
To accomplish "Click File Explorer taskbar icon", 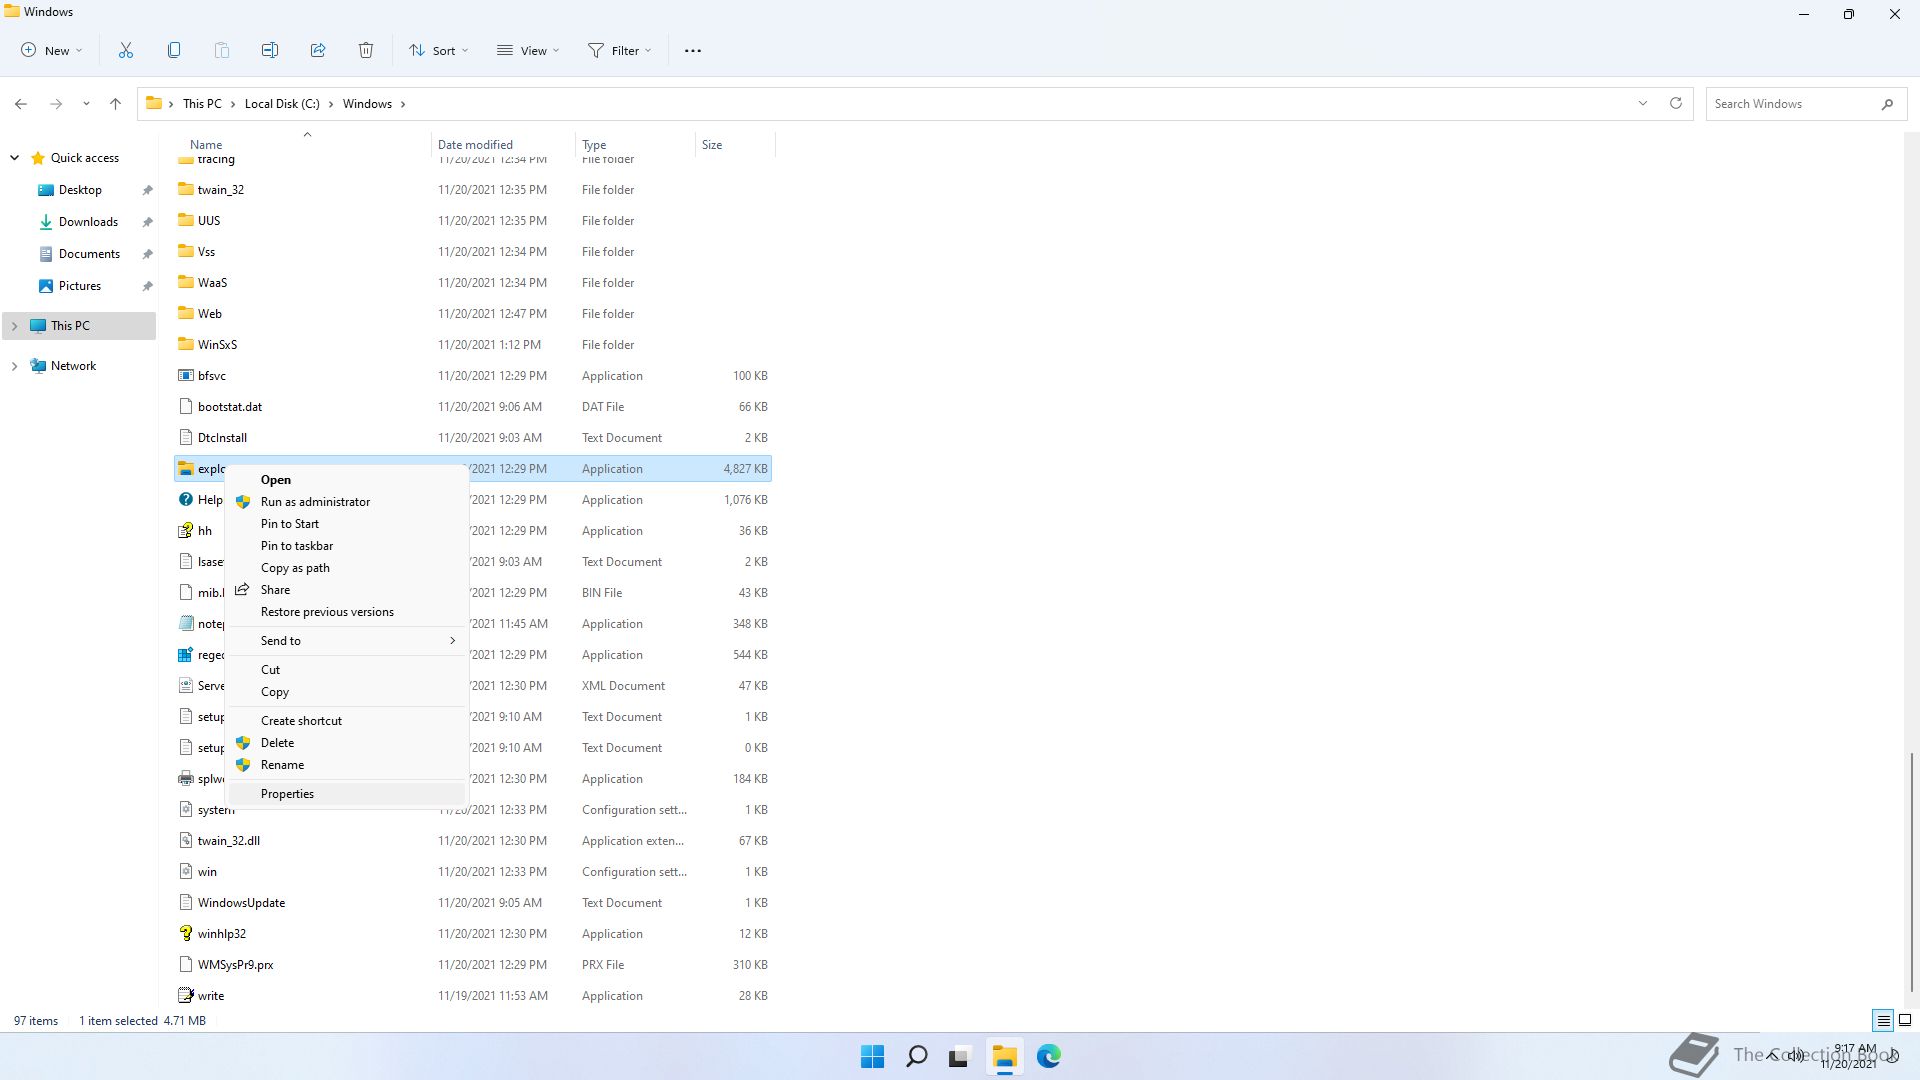I will pos(1004,1056).
